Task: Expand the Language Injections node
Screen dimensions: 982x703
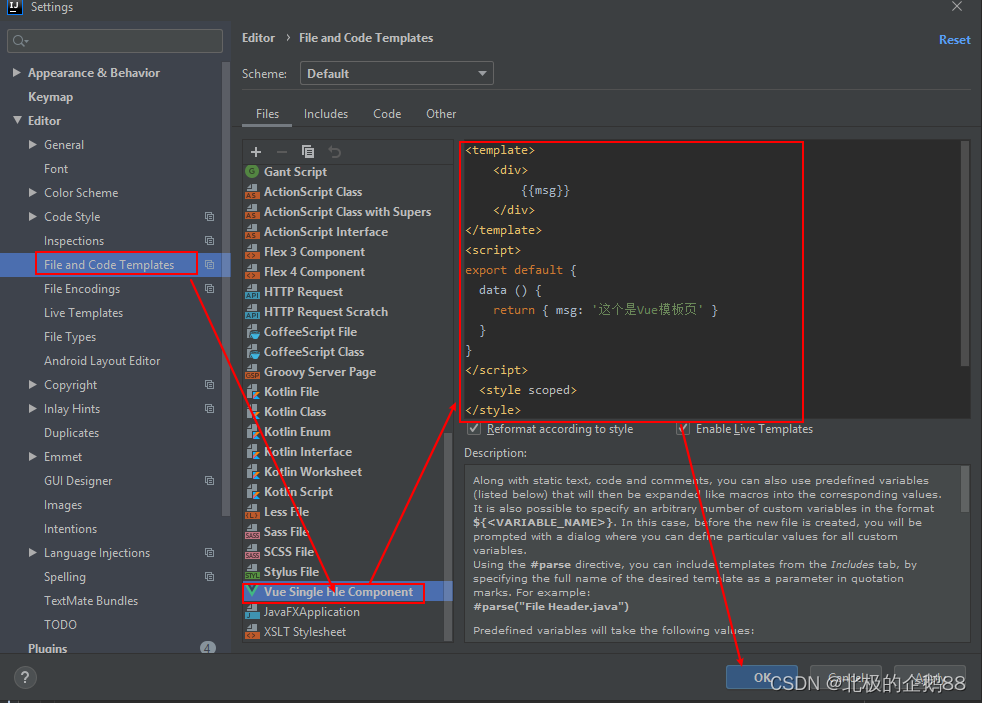Action: click(33, 553)
